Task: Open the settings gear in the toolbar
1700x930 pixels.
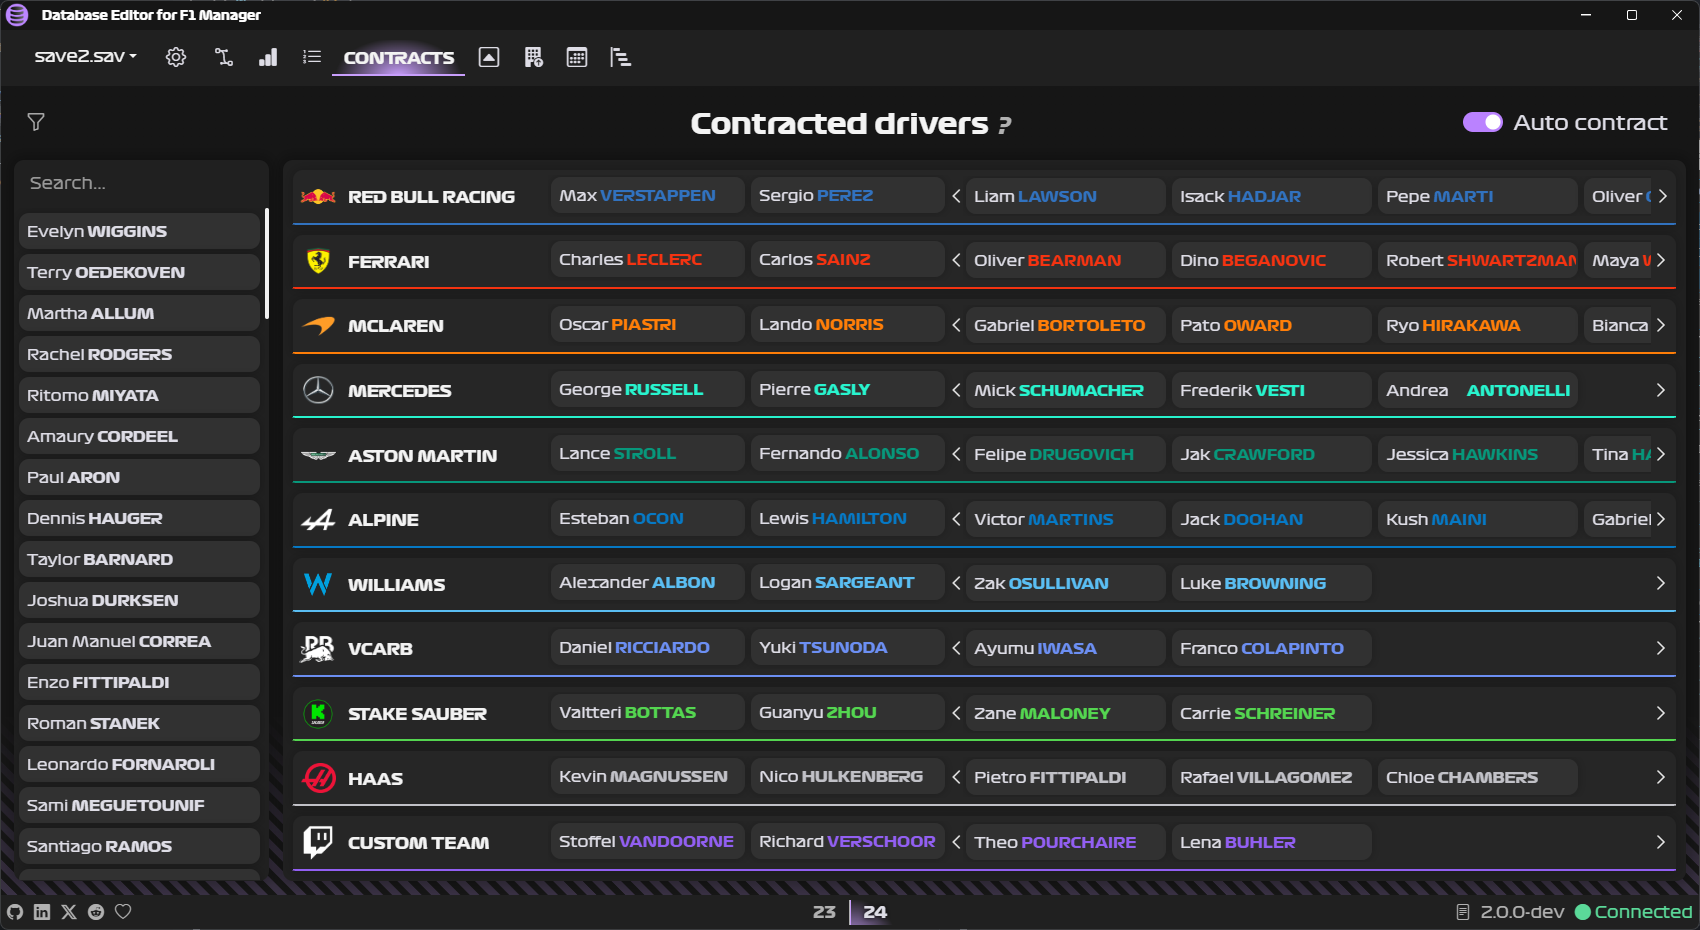Action: [176, 57]
